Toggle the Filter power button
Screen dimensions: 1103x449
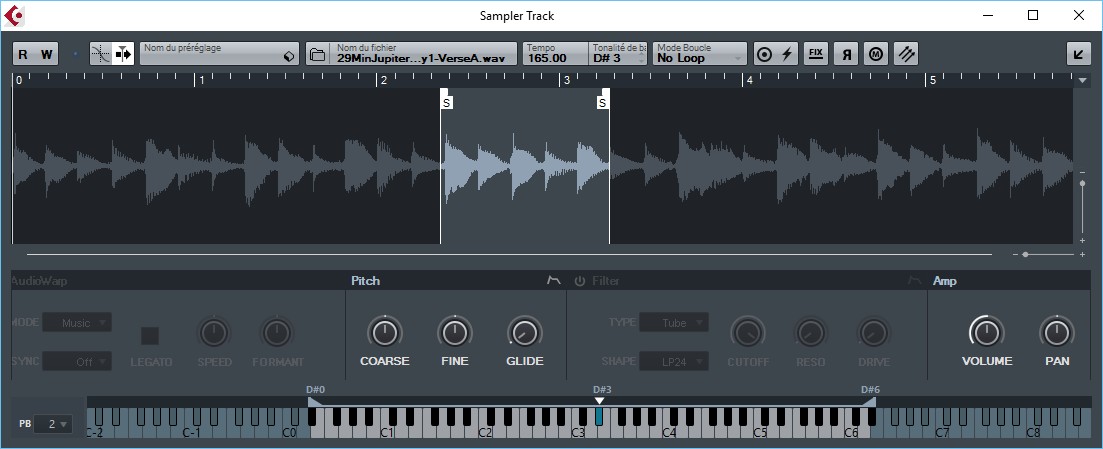click(x=580, y=281)
